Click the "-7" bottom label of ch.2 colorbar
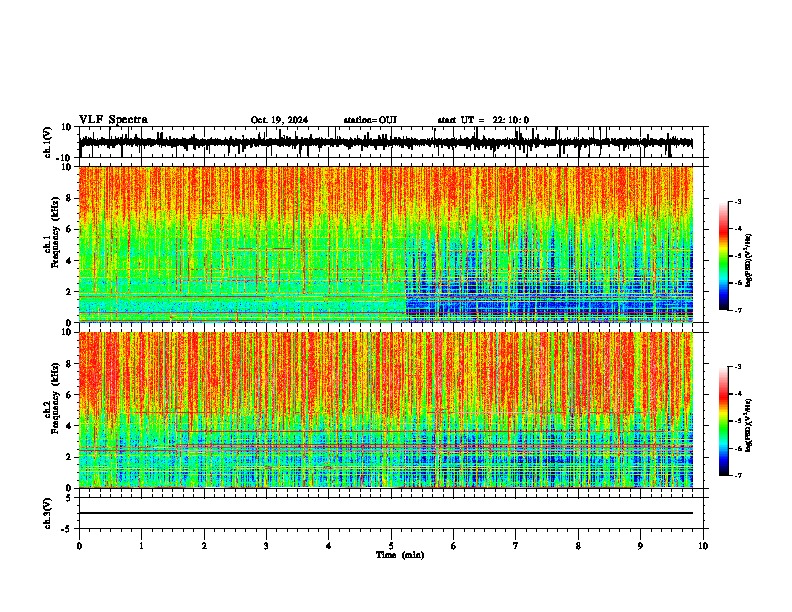The height and width of the screenshot is (612, 792). tap(737, 475)
